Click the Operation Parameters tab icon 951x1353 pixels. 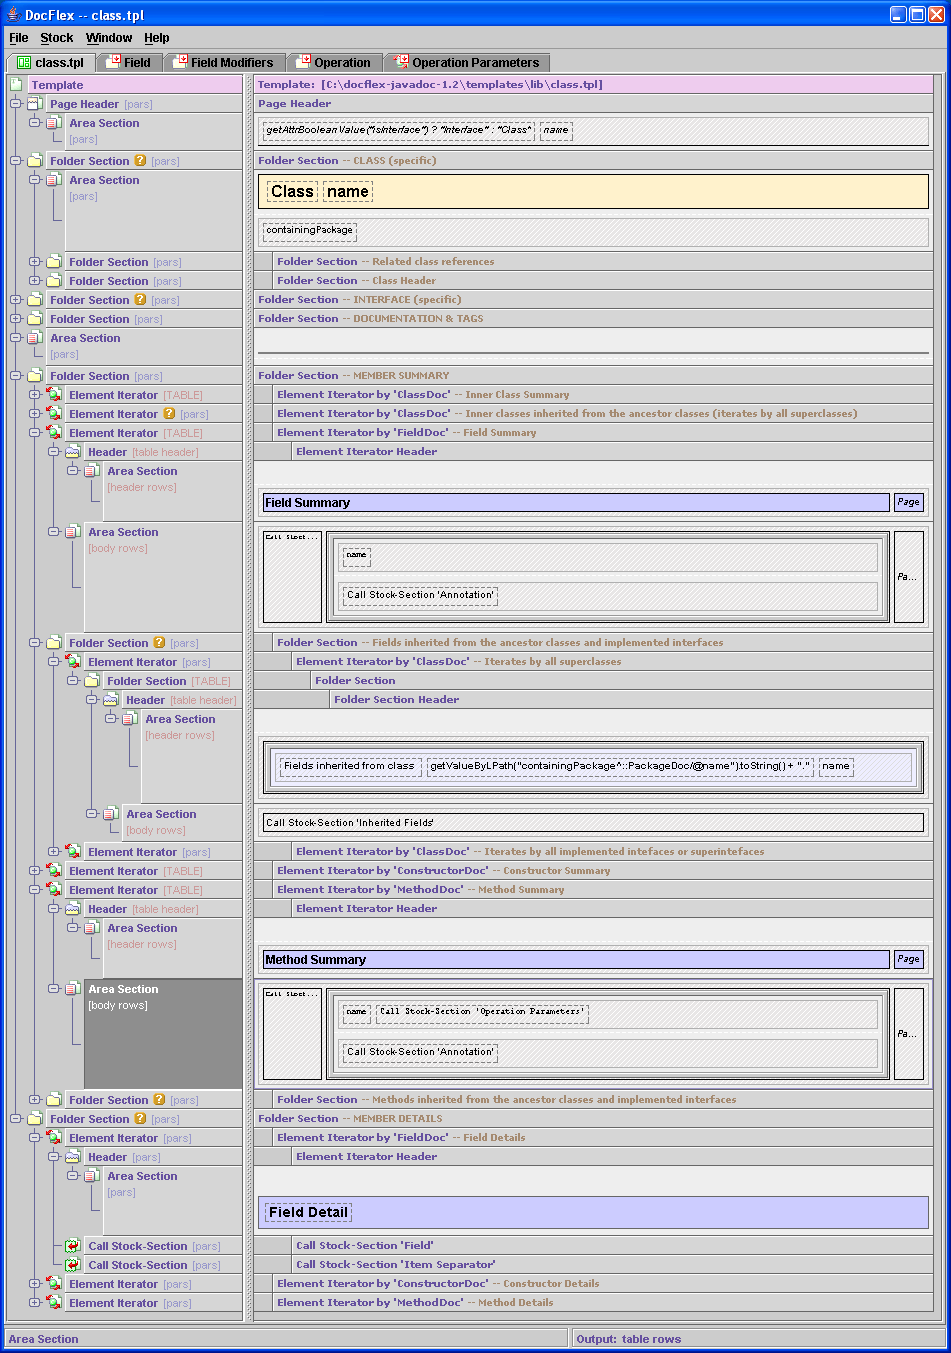point(402,62)
